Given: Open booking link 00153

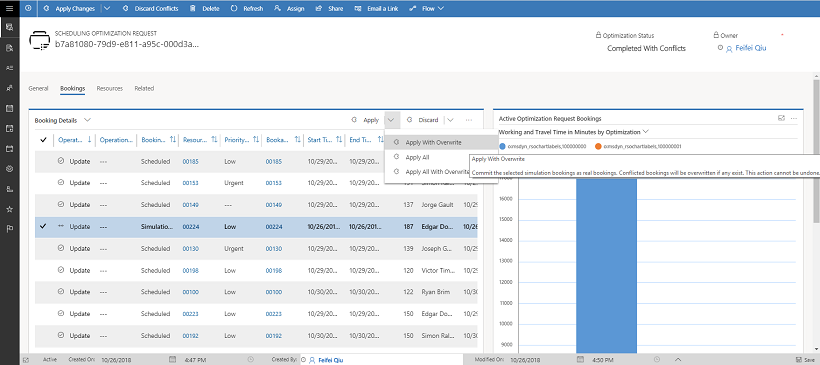Looking at the screenshot, I should point(274,183).
